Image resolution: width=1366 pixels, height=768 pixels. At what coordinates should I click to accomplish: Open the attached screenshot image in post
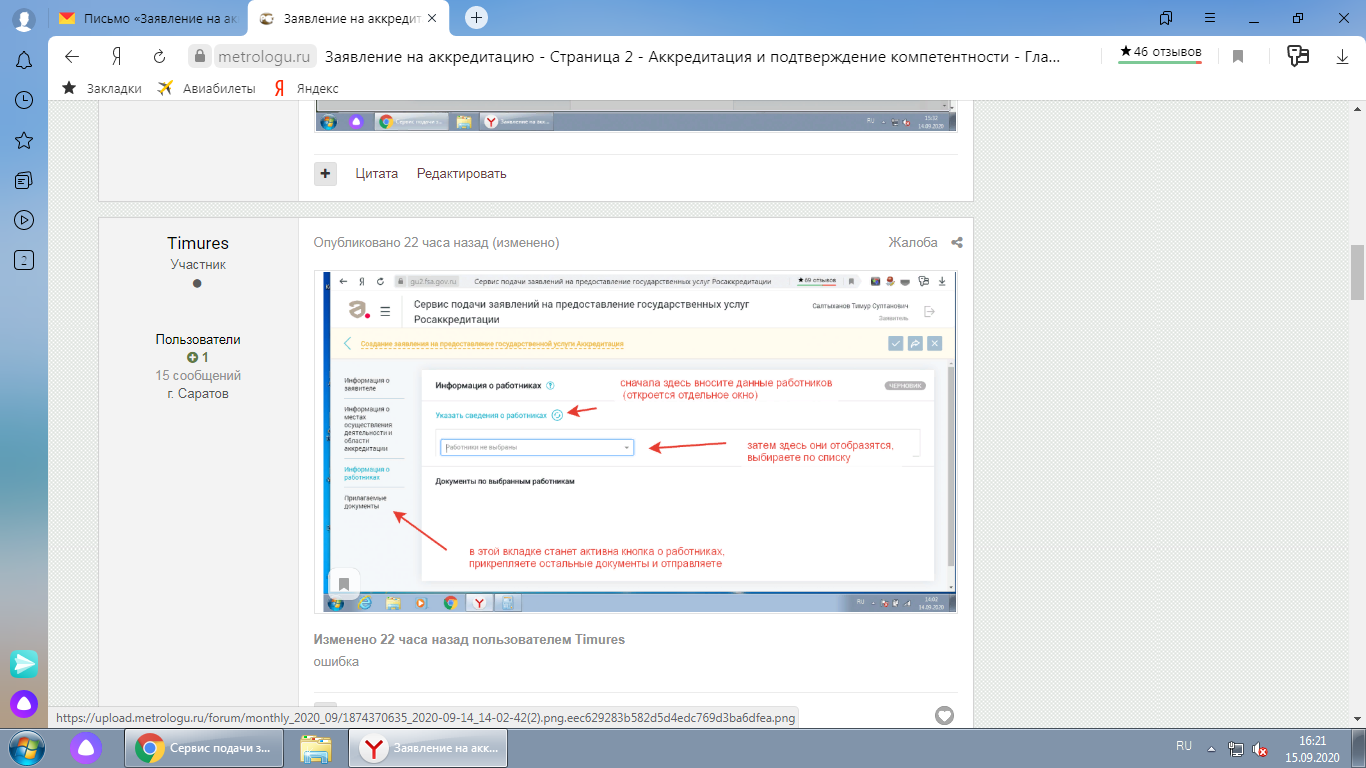[x=635, y=440]
